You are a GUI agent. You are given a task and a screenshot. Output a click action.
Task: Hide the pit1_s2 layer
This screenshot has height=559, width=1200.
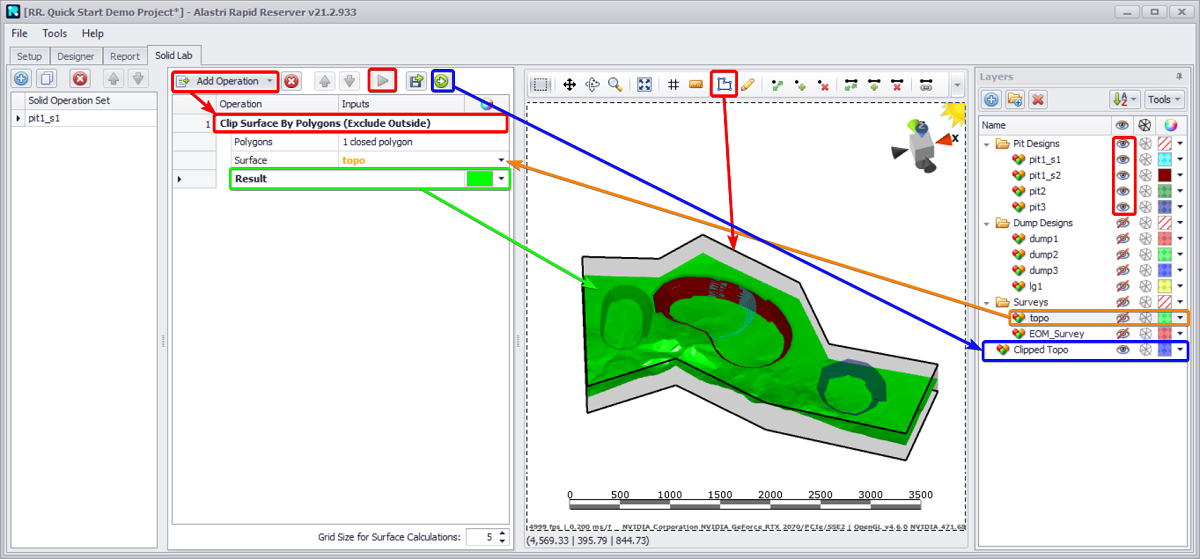(1122, 175)
